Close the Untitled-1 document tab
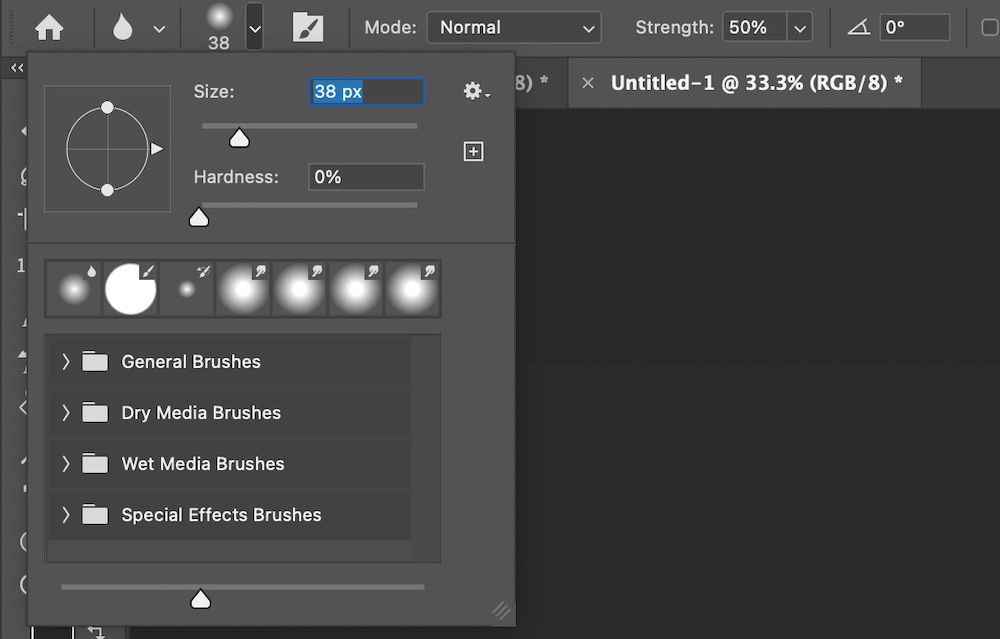1000x639 pixels. [588, 83]
